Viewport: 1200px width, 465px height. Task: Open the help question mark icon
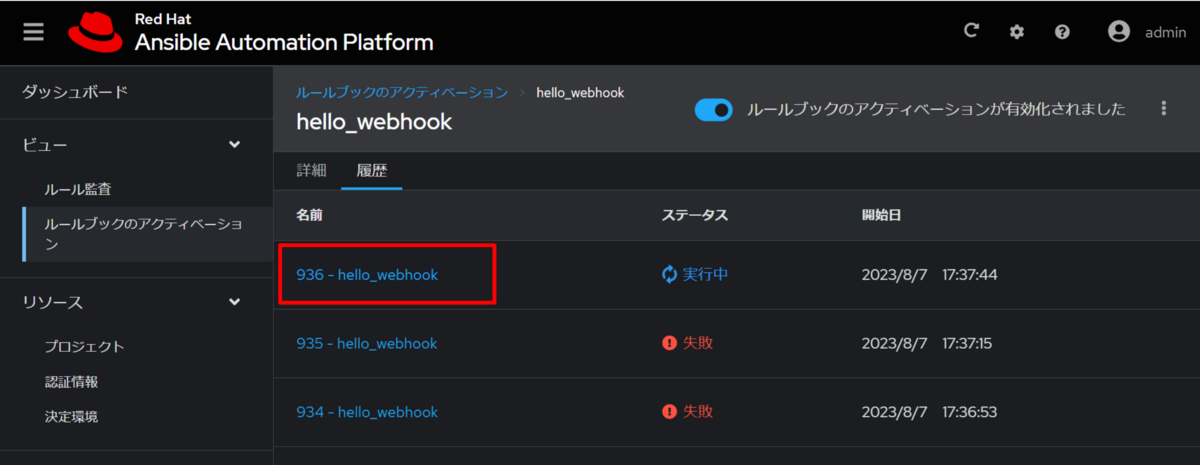(x=1062, y=32)
